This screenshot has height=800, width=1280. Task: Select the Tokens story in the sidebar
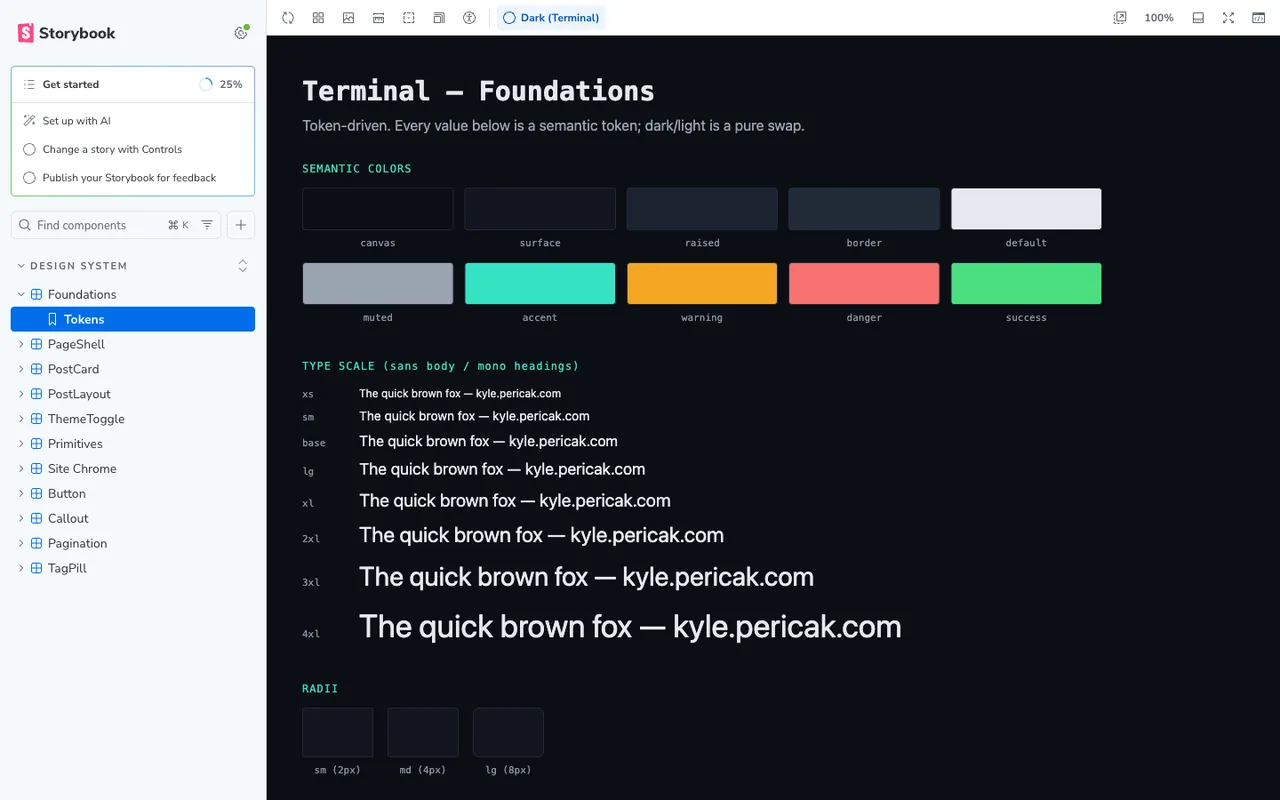tap(133, 319)
